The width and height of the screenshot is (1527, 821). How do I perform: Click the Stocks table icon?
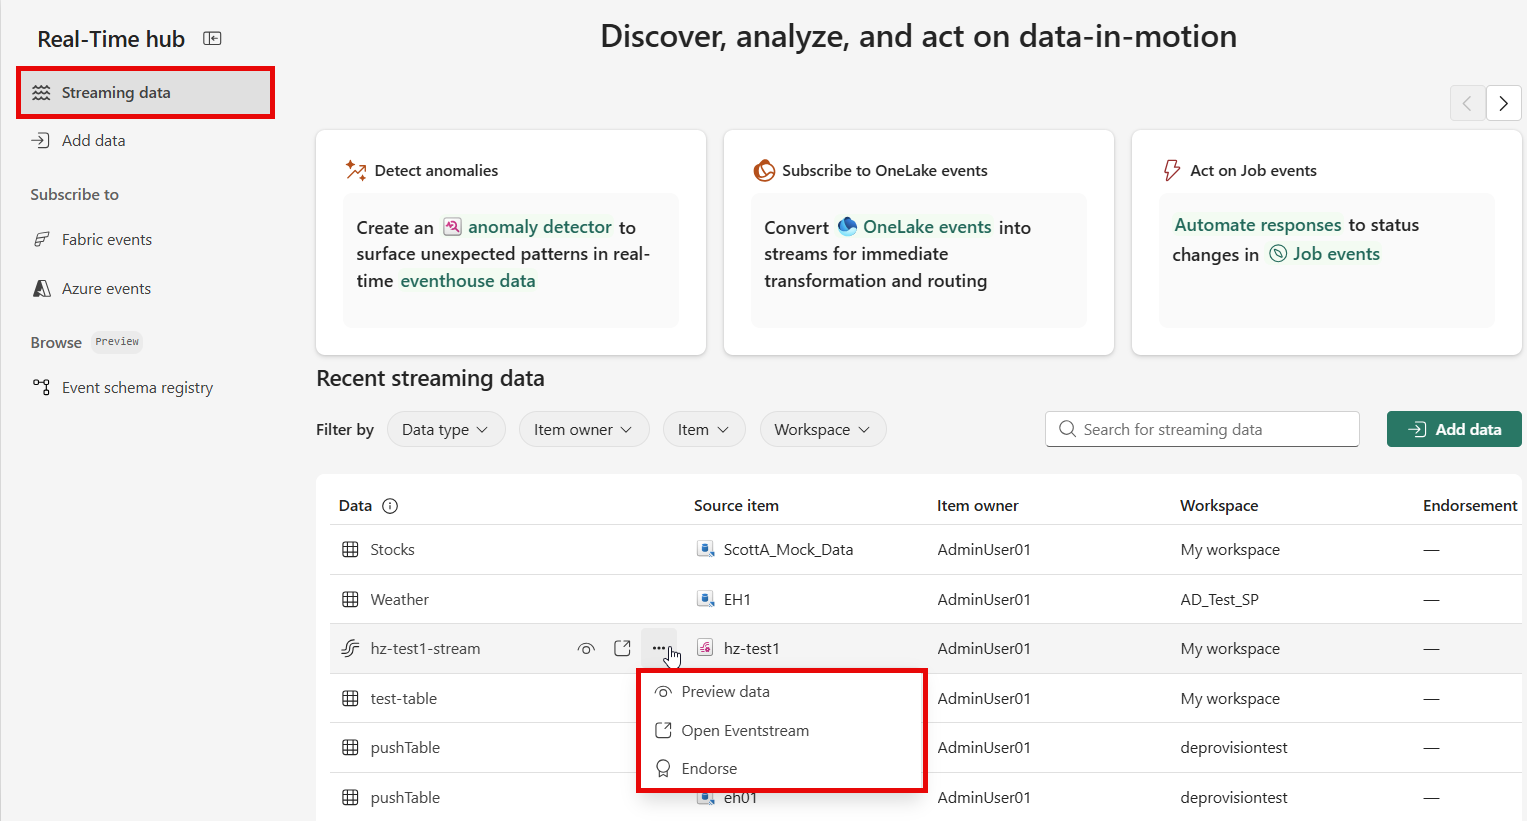[x=350, y=550]
